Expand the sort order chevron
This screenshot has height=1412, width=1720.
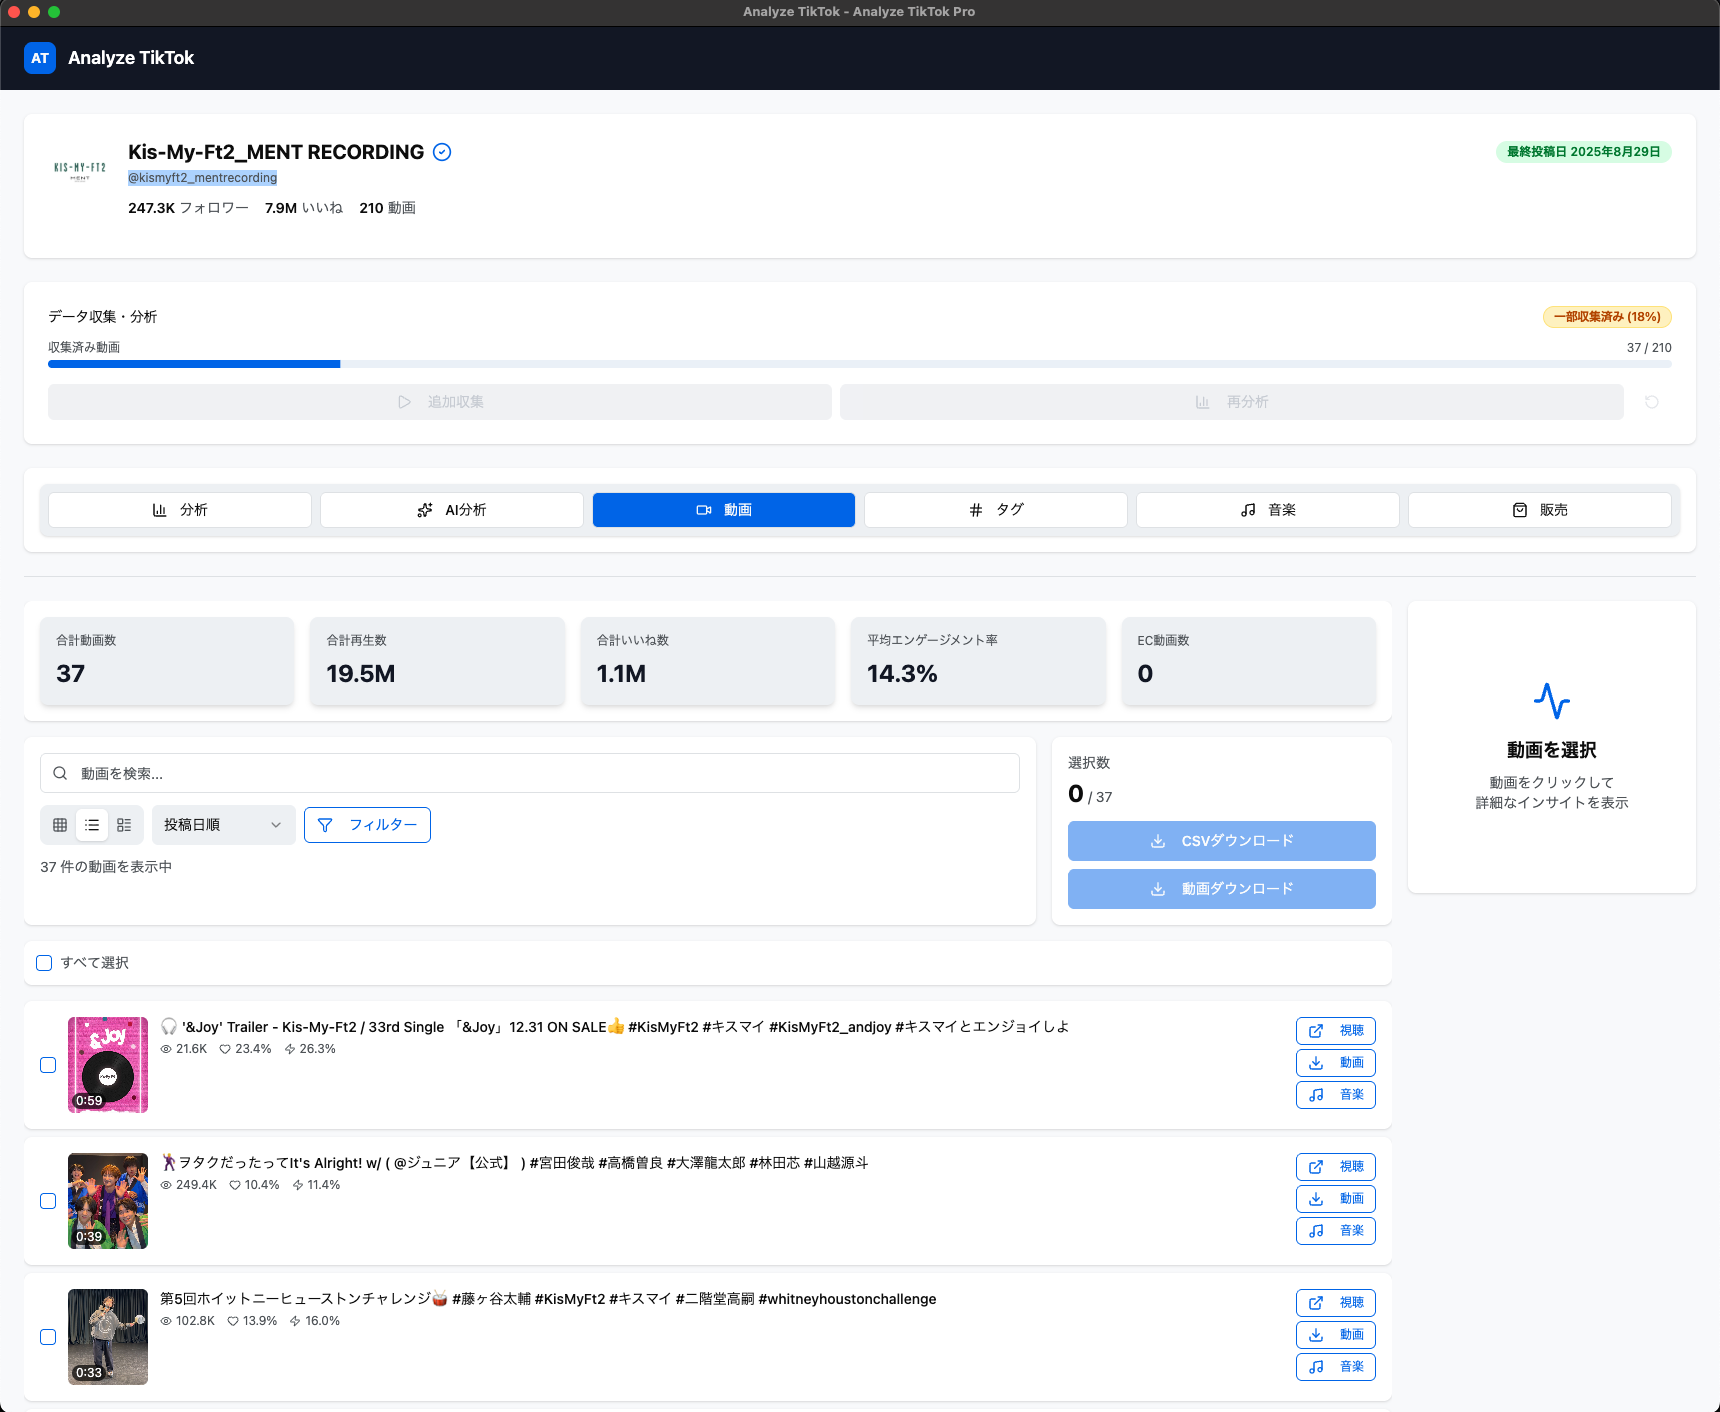tap(276, 825)
